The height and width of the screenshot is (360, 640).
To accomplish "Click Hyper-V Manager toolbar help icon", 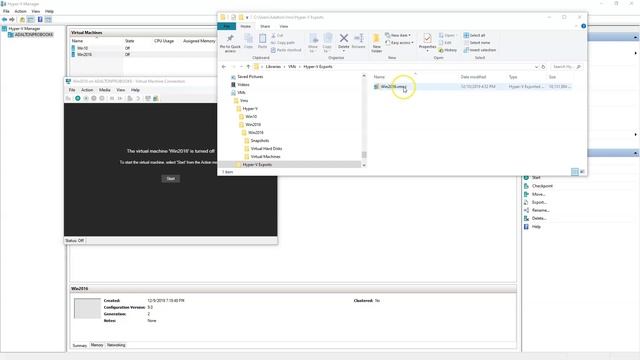I will point(40,20).
